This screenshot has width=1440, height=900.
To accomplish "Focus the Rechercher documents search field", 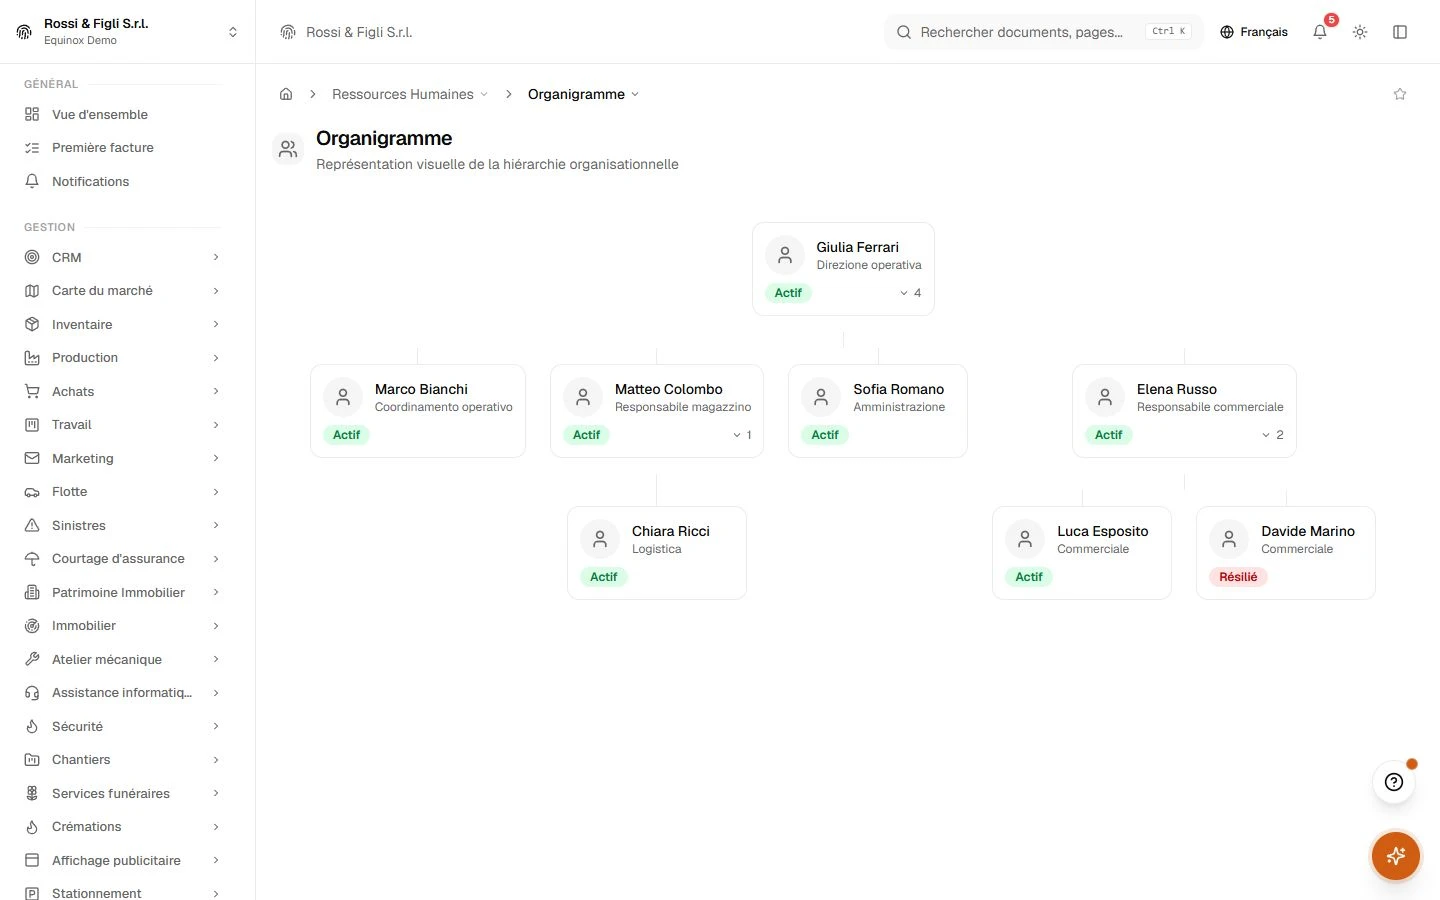I will pyautogui.click(x=1043, y=32).
